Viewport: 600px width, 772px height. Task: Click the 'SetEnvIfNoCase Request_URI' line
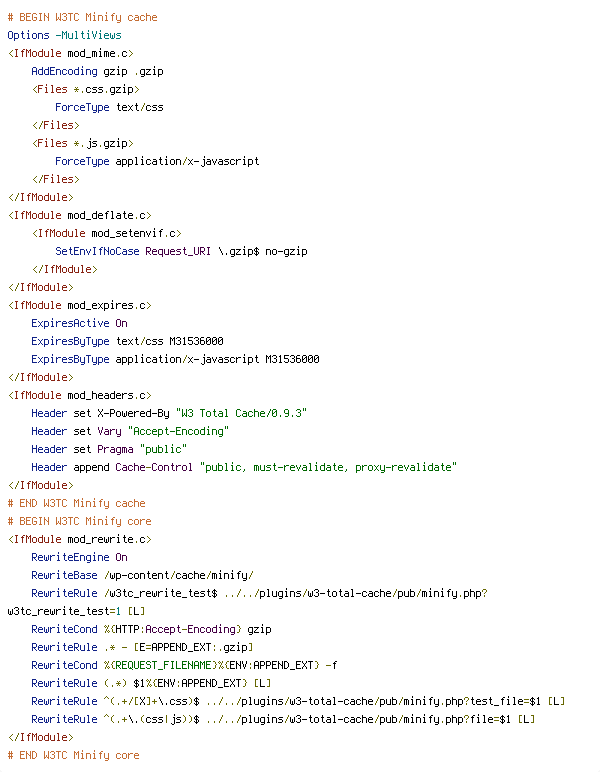(x=181, y=252)
